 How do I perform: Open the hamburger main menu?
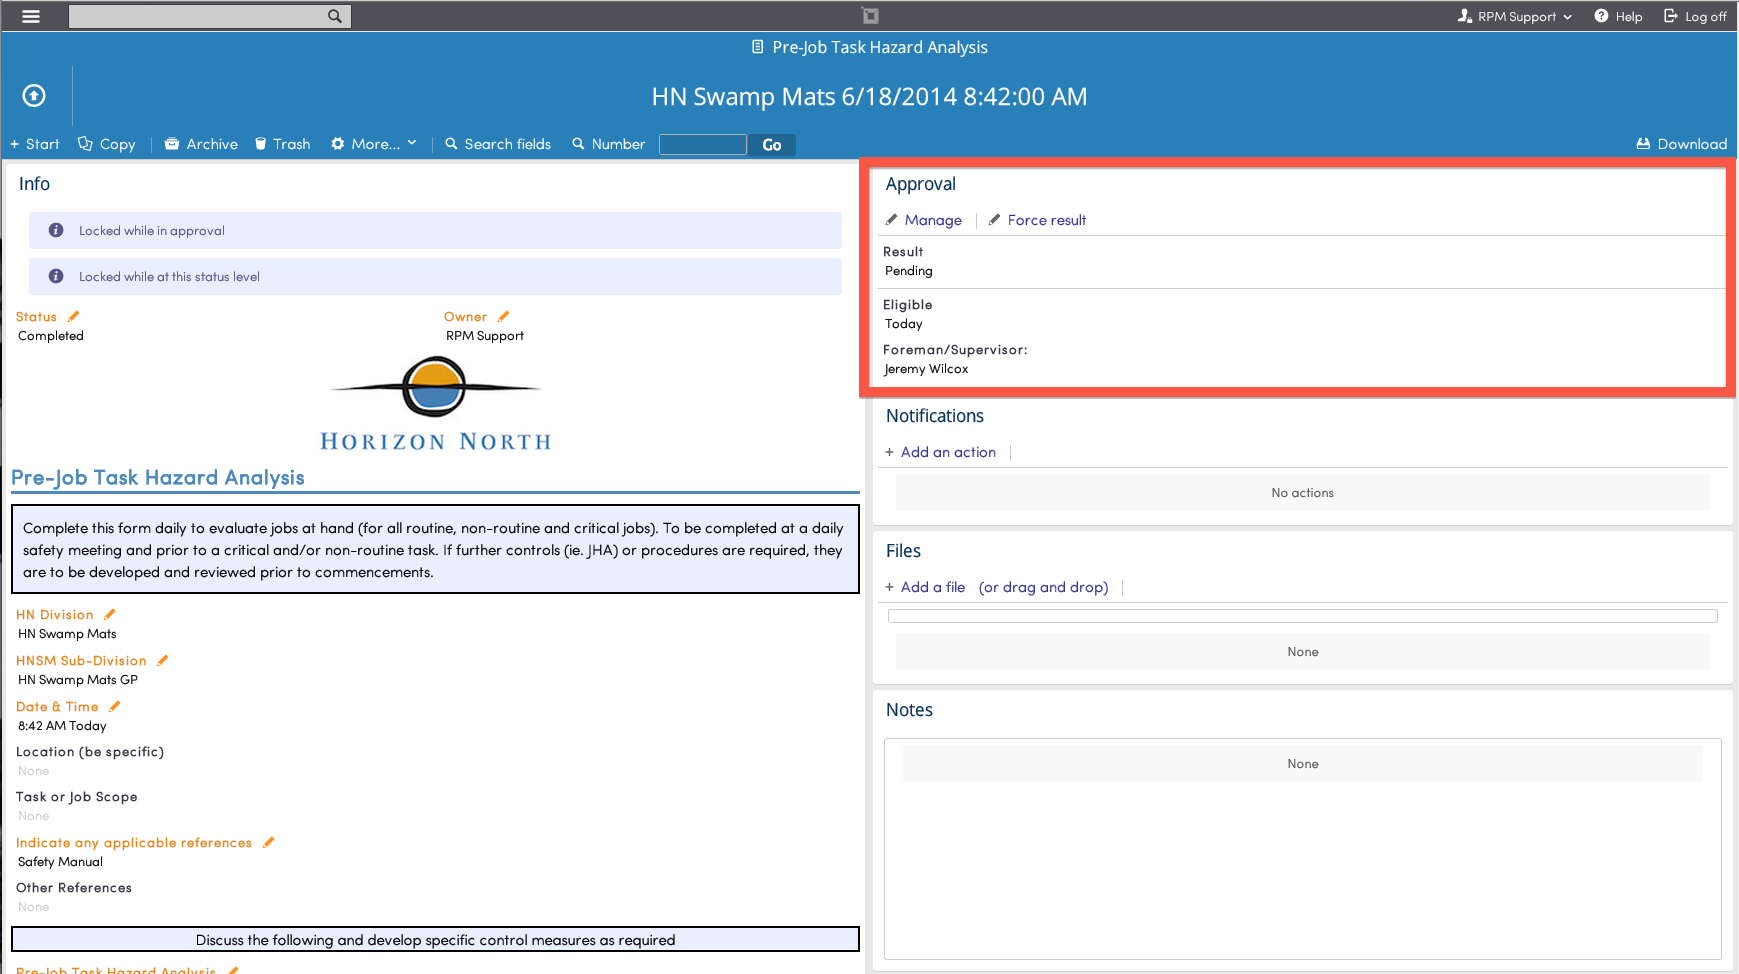tap(31, 16)
